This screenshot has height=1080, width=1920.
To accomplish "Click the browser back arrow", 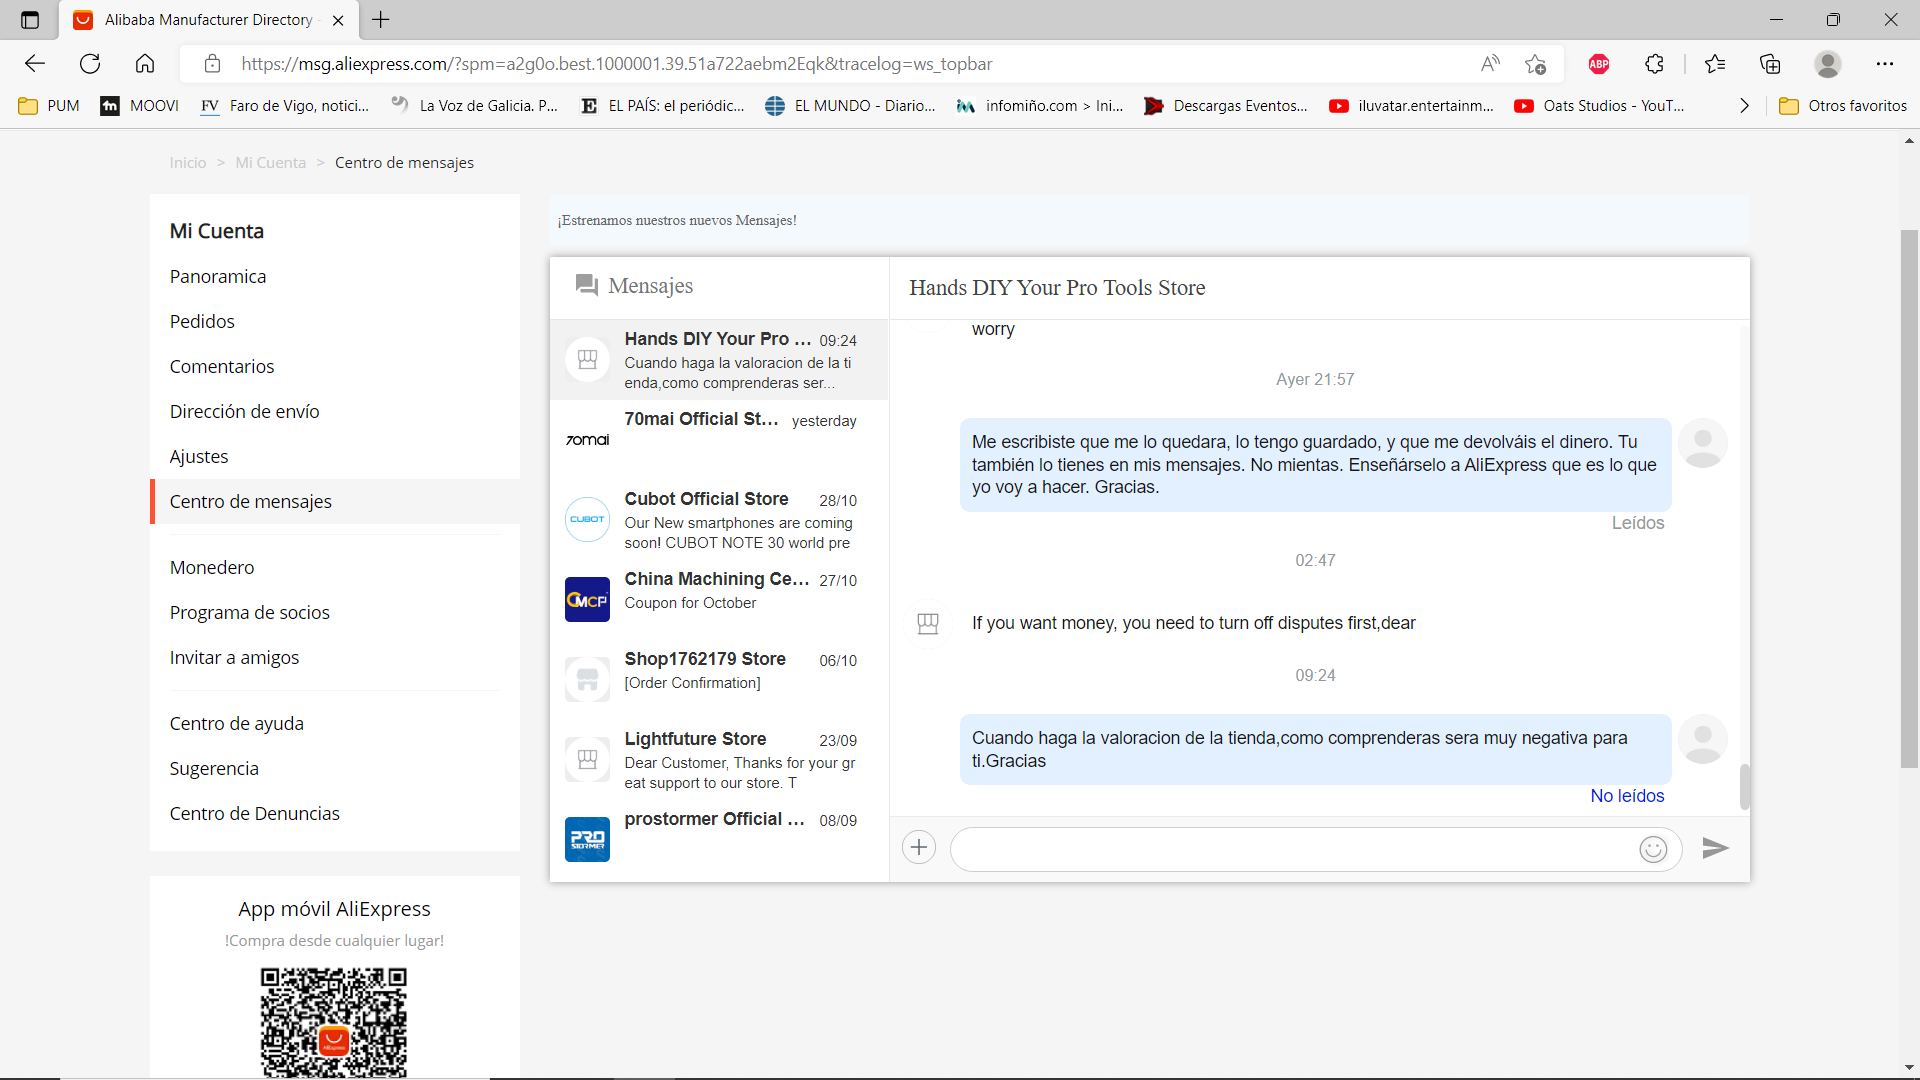I will [x=35, y=64].
